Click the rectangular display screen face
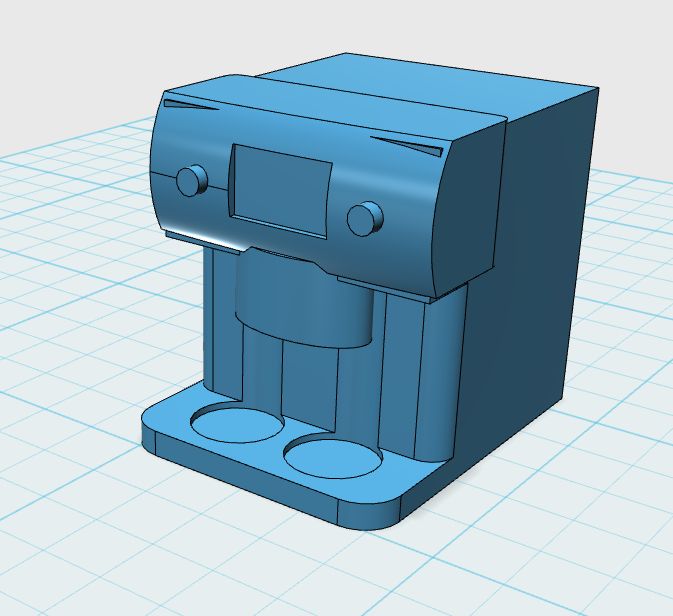The width and height of the screenshot is (673, 616). 282,191
